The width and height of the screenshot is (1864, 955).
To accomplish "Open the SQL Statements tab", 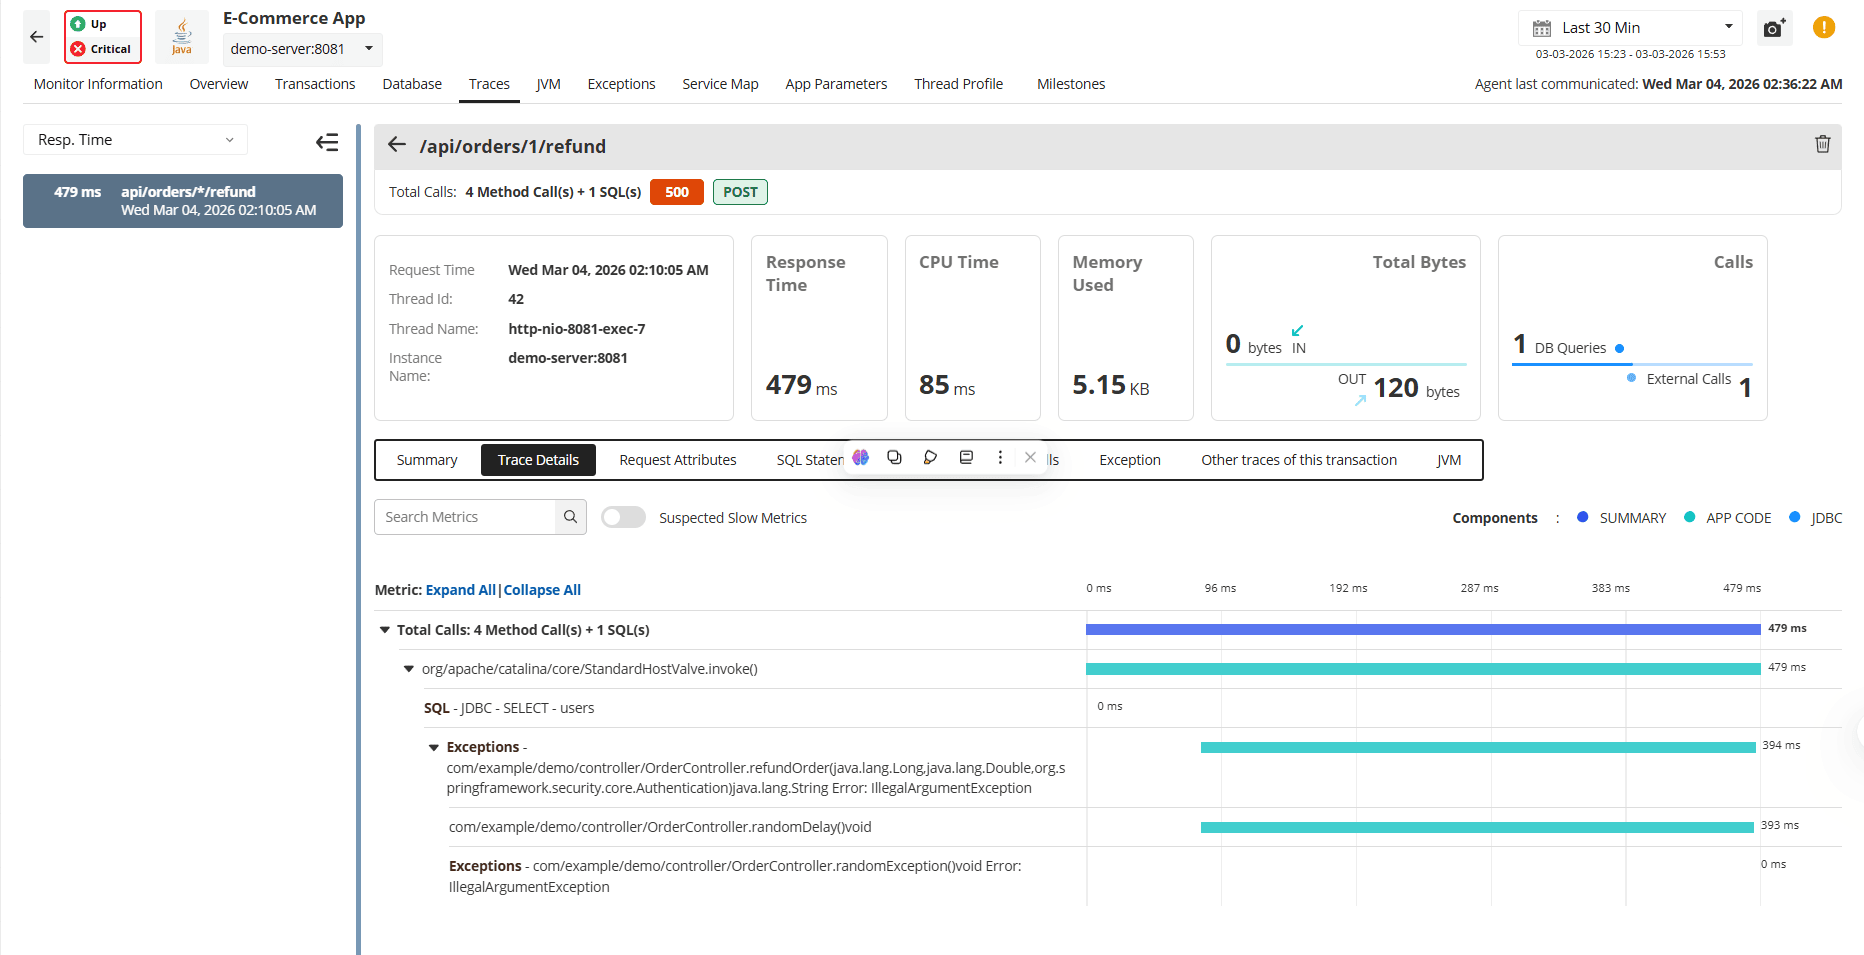I will coord(810,460).
